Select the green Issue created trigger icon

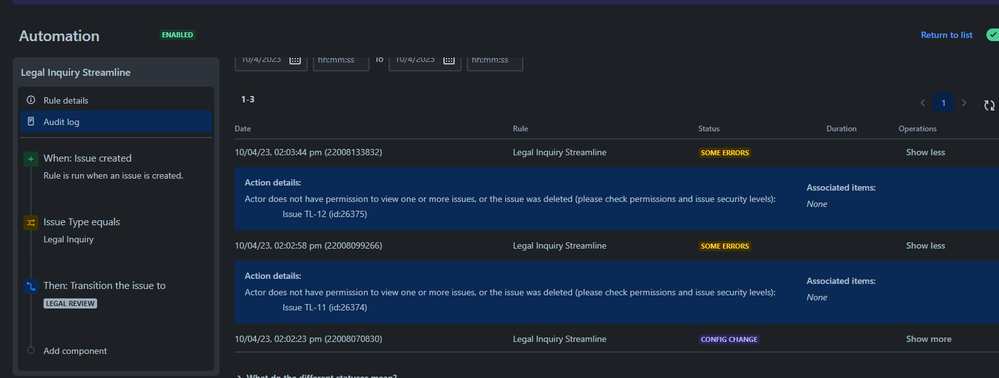pyautogui.click(x=31, y=159)
